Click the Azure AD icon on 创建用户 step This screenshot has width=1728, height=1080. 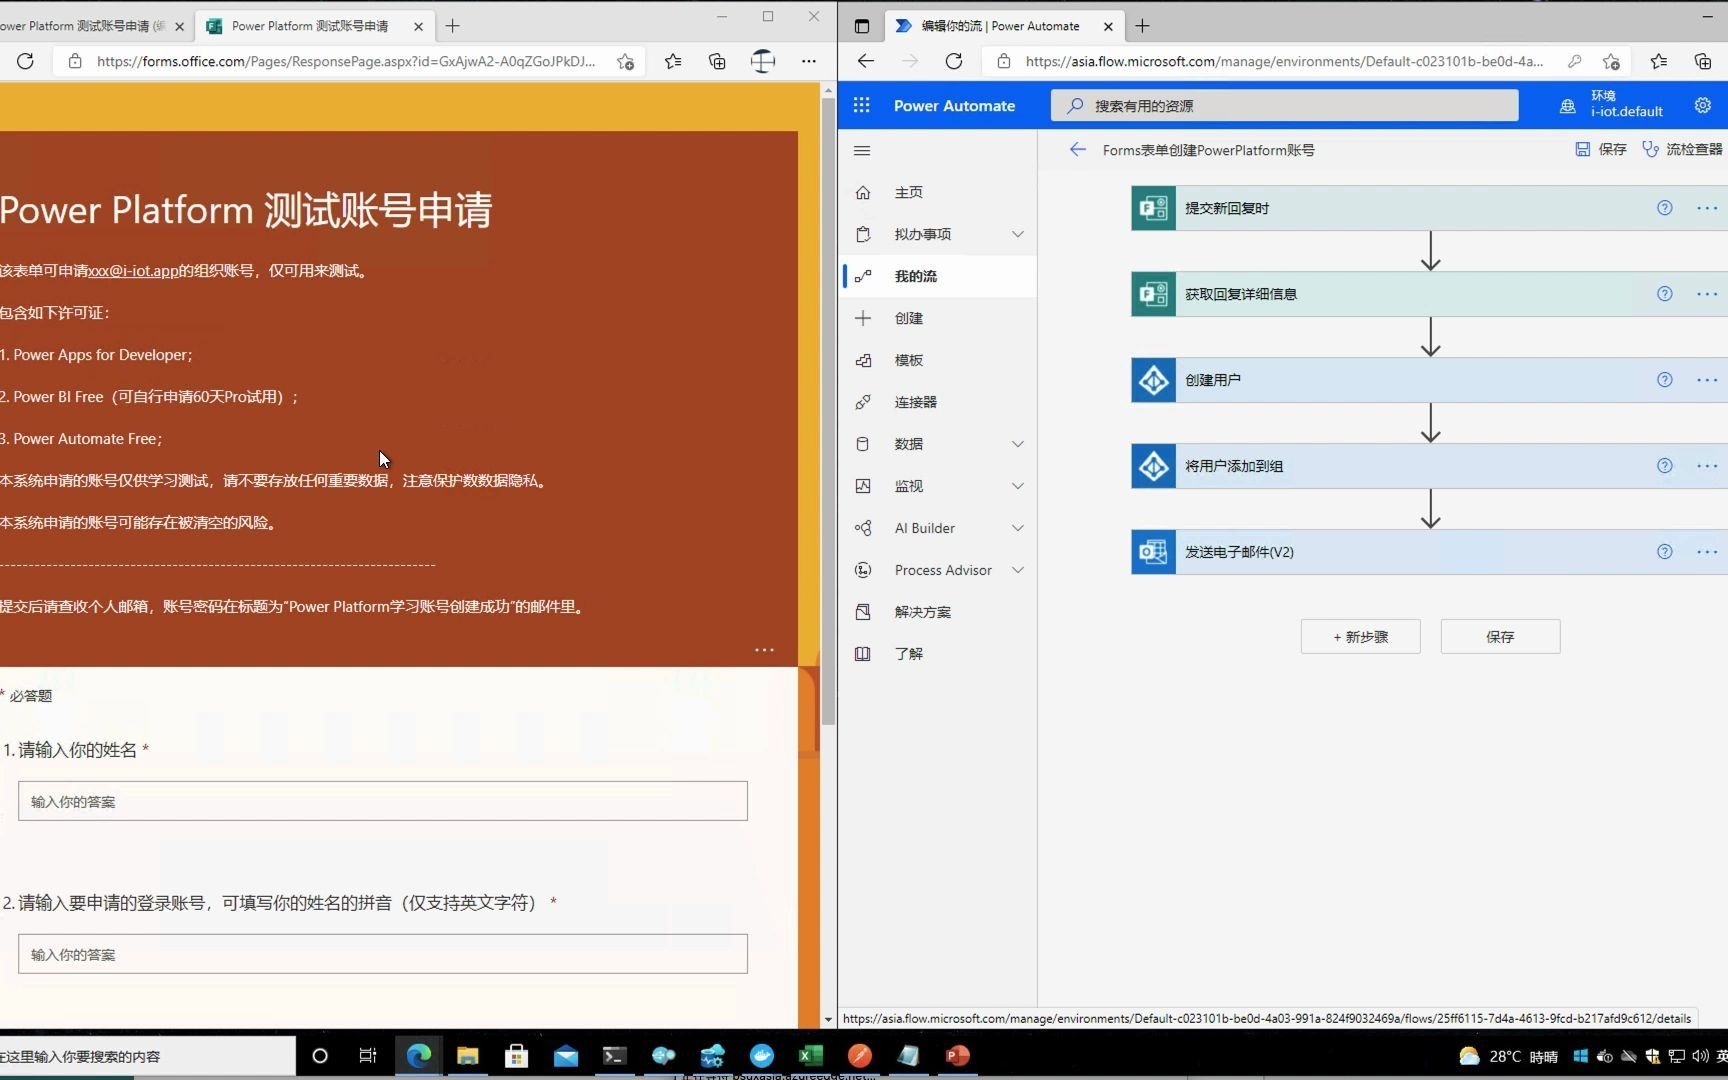point(1153,380)
